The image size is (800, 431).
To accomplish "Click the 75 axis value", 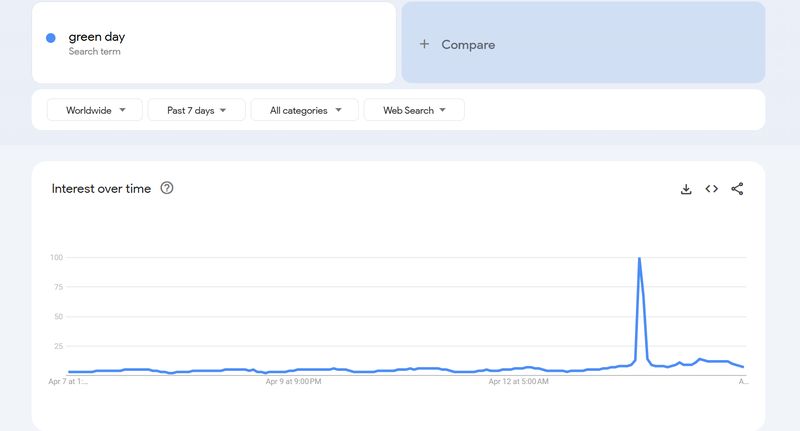I will tap(59, 287).
